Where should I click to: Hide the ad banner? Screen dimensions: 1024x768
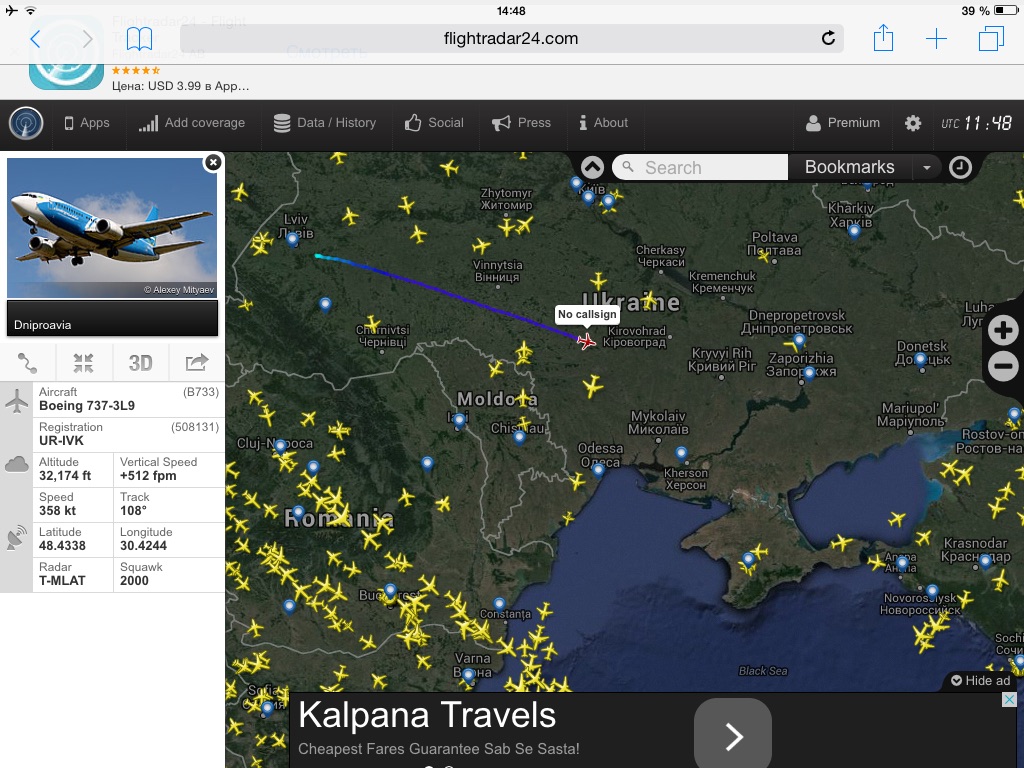point(980,680)
